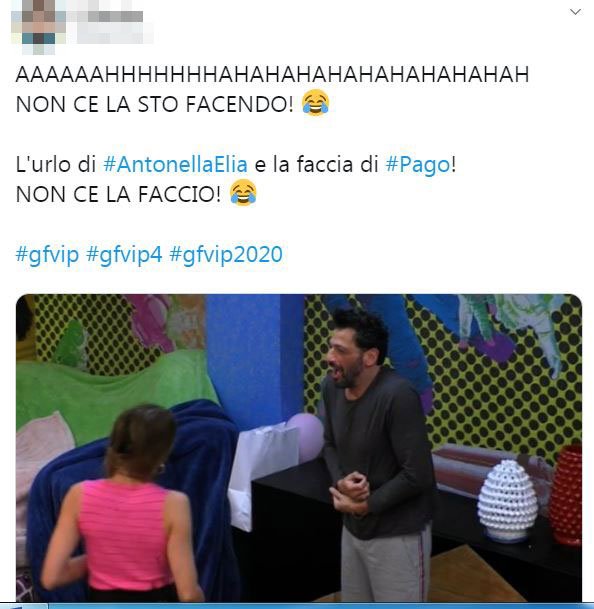Click the woman in the pink top
Image resolution: width=594 pixels, height=609 pixels.
(x=124, y=505)
